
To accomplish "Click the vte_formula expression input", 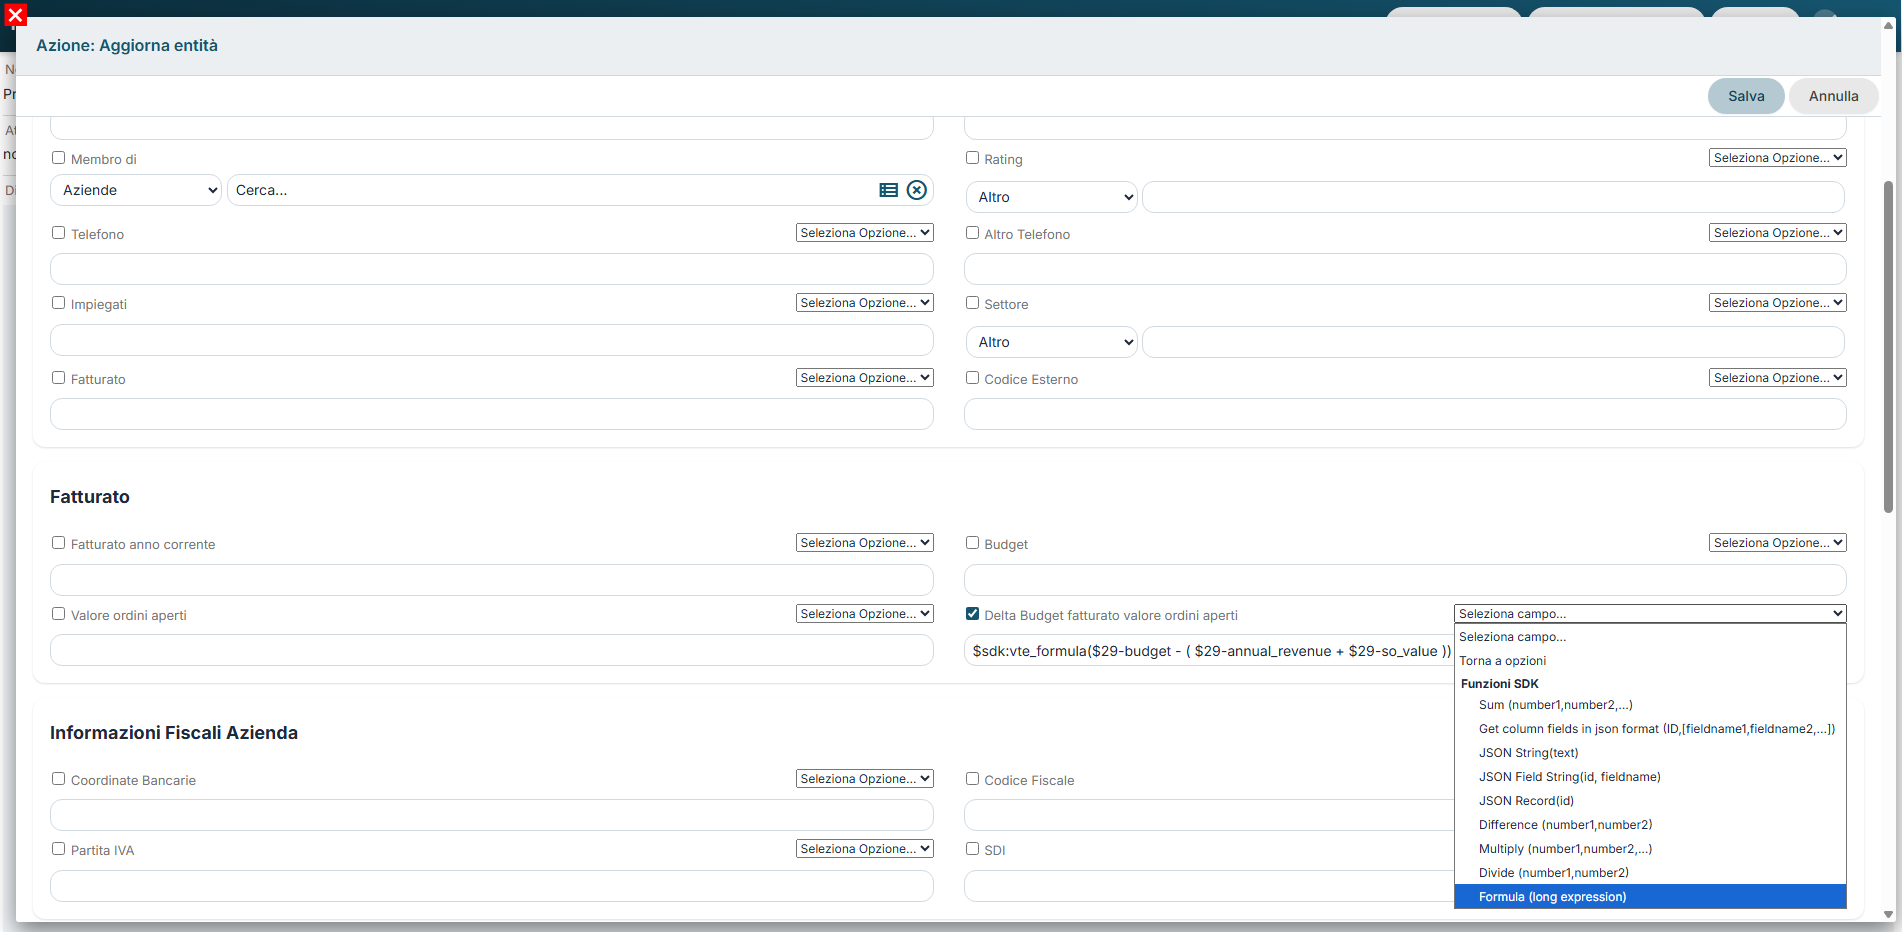I will tap(1210, 651).
